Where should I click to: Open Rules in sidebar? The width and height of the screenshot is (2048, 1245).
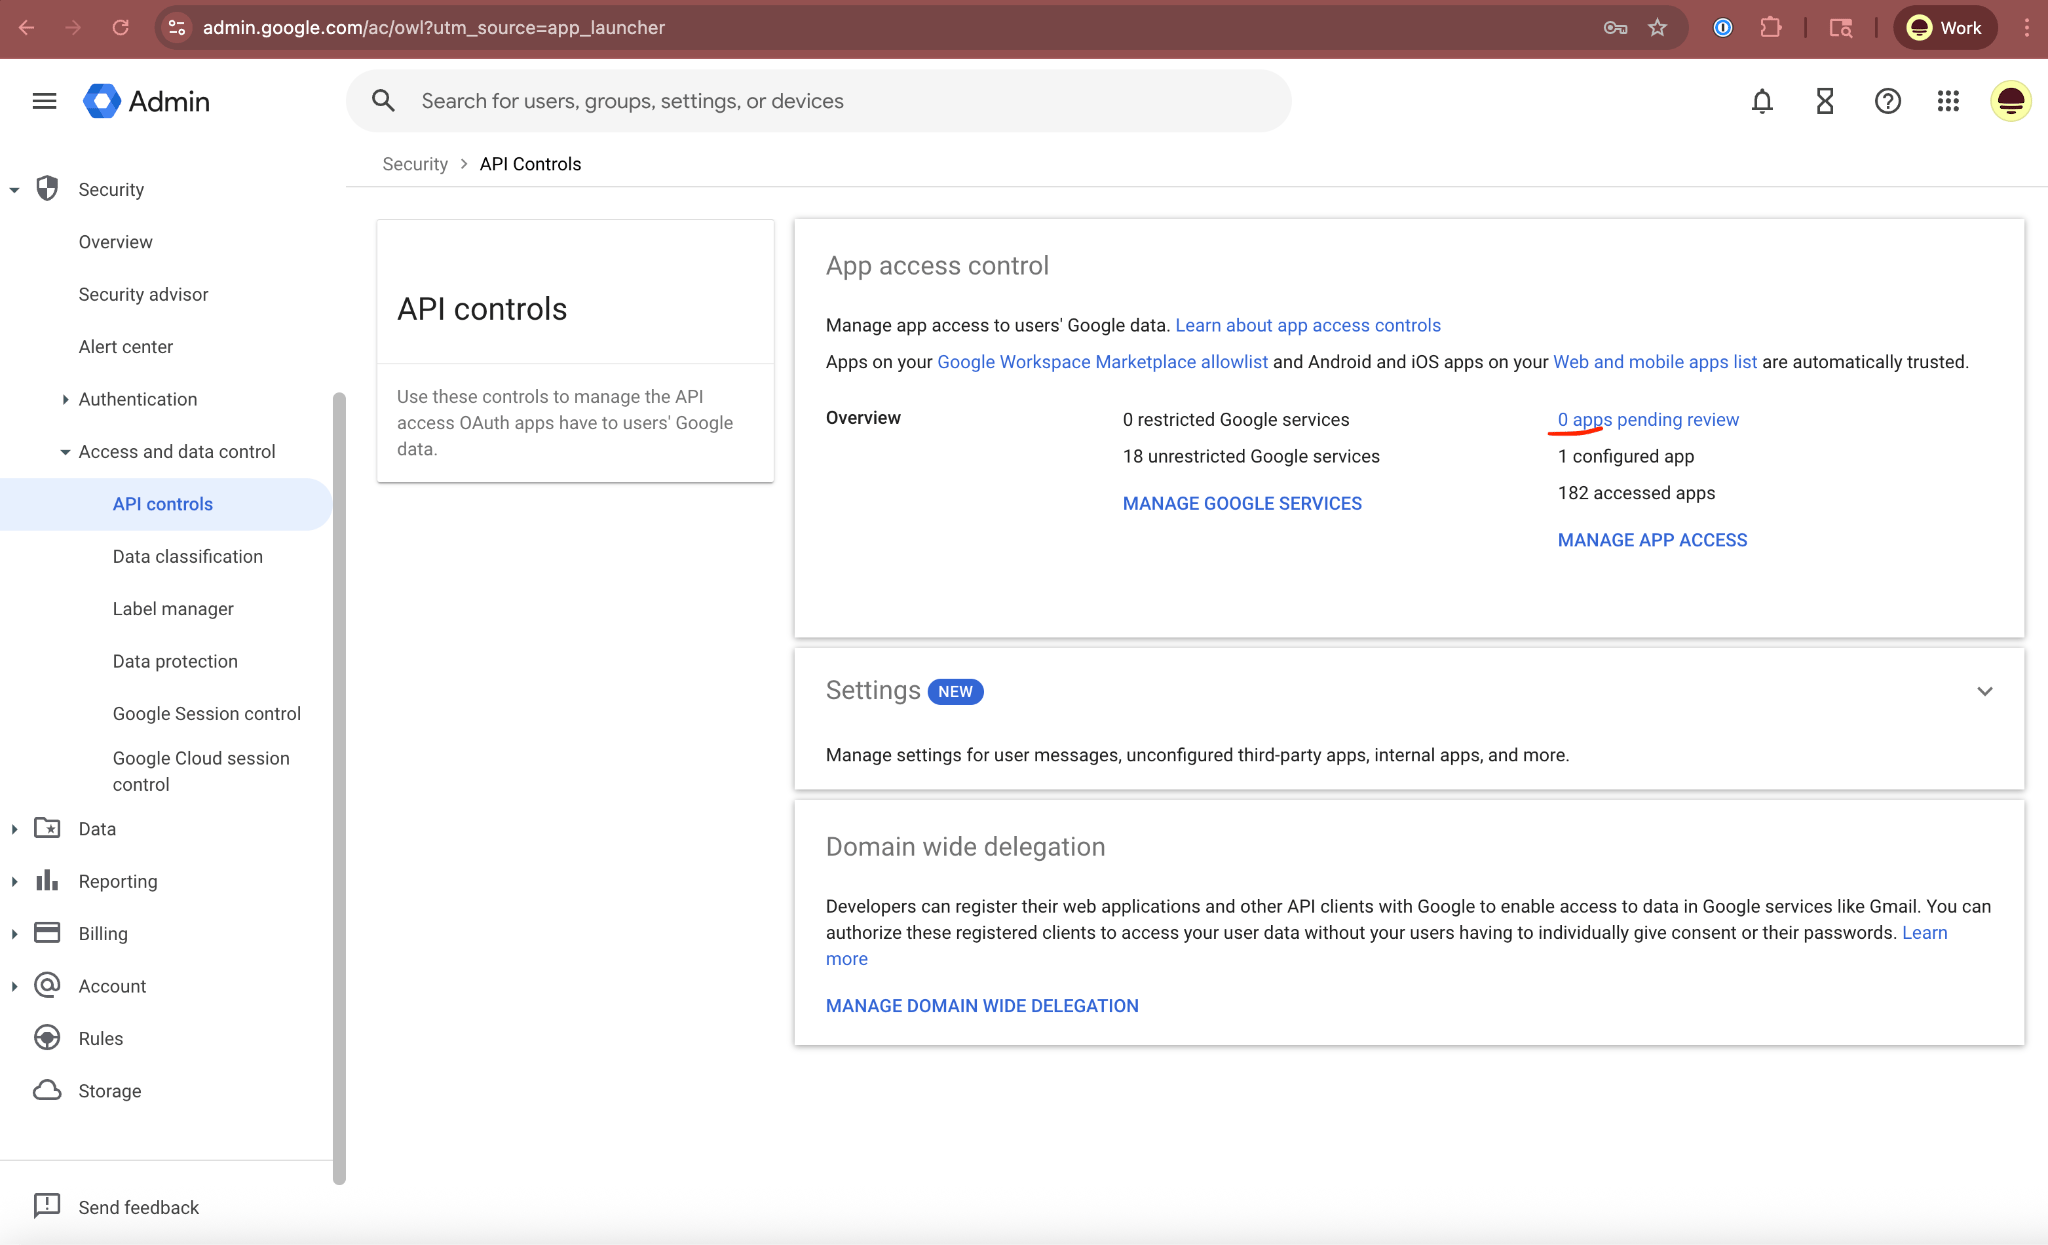click(x=101, y=1038)
